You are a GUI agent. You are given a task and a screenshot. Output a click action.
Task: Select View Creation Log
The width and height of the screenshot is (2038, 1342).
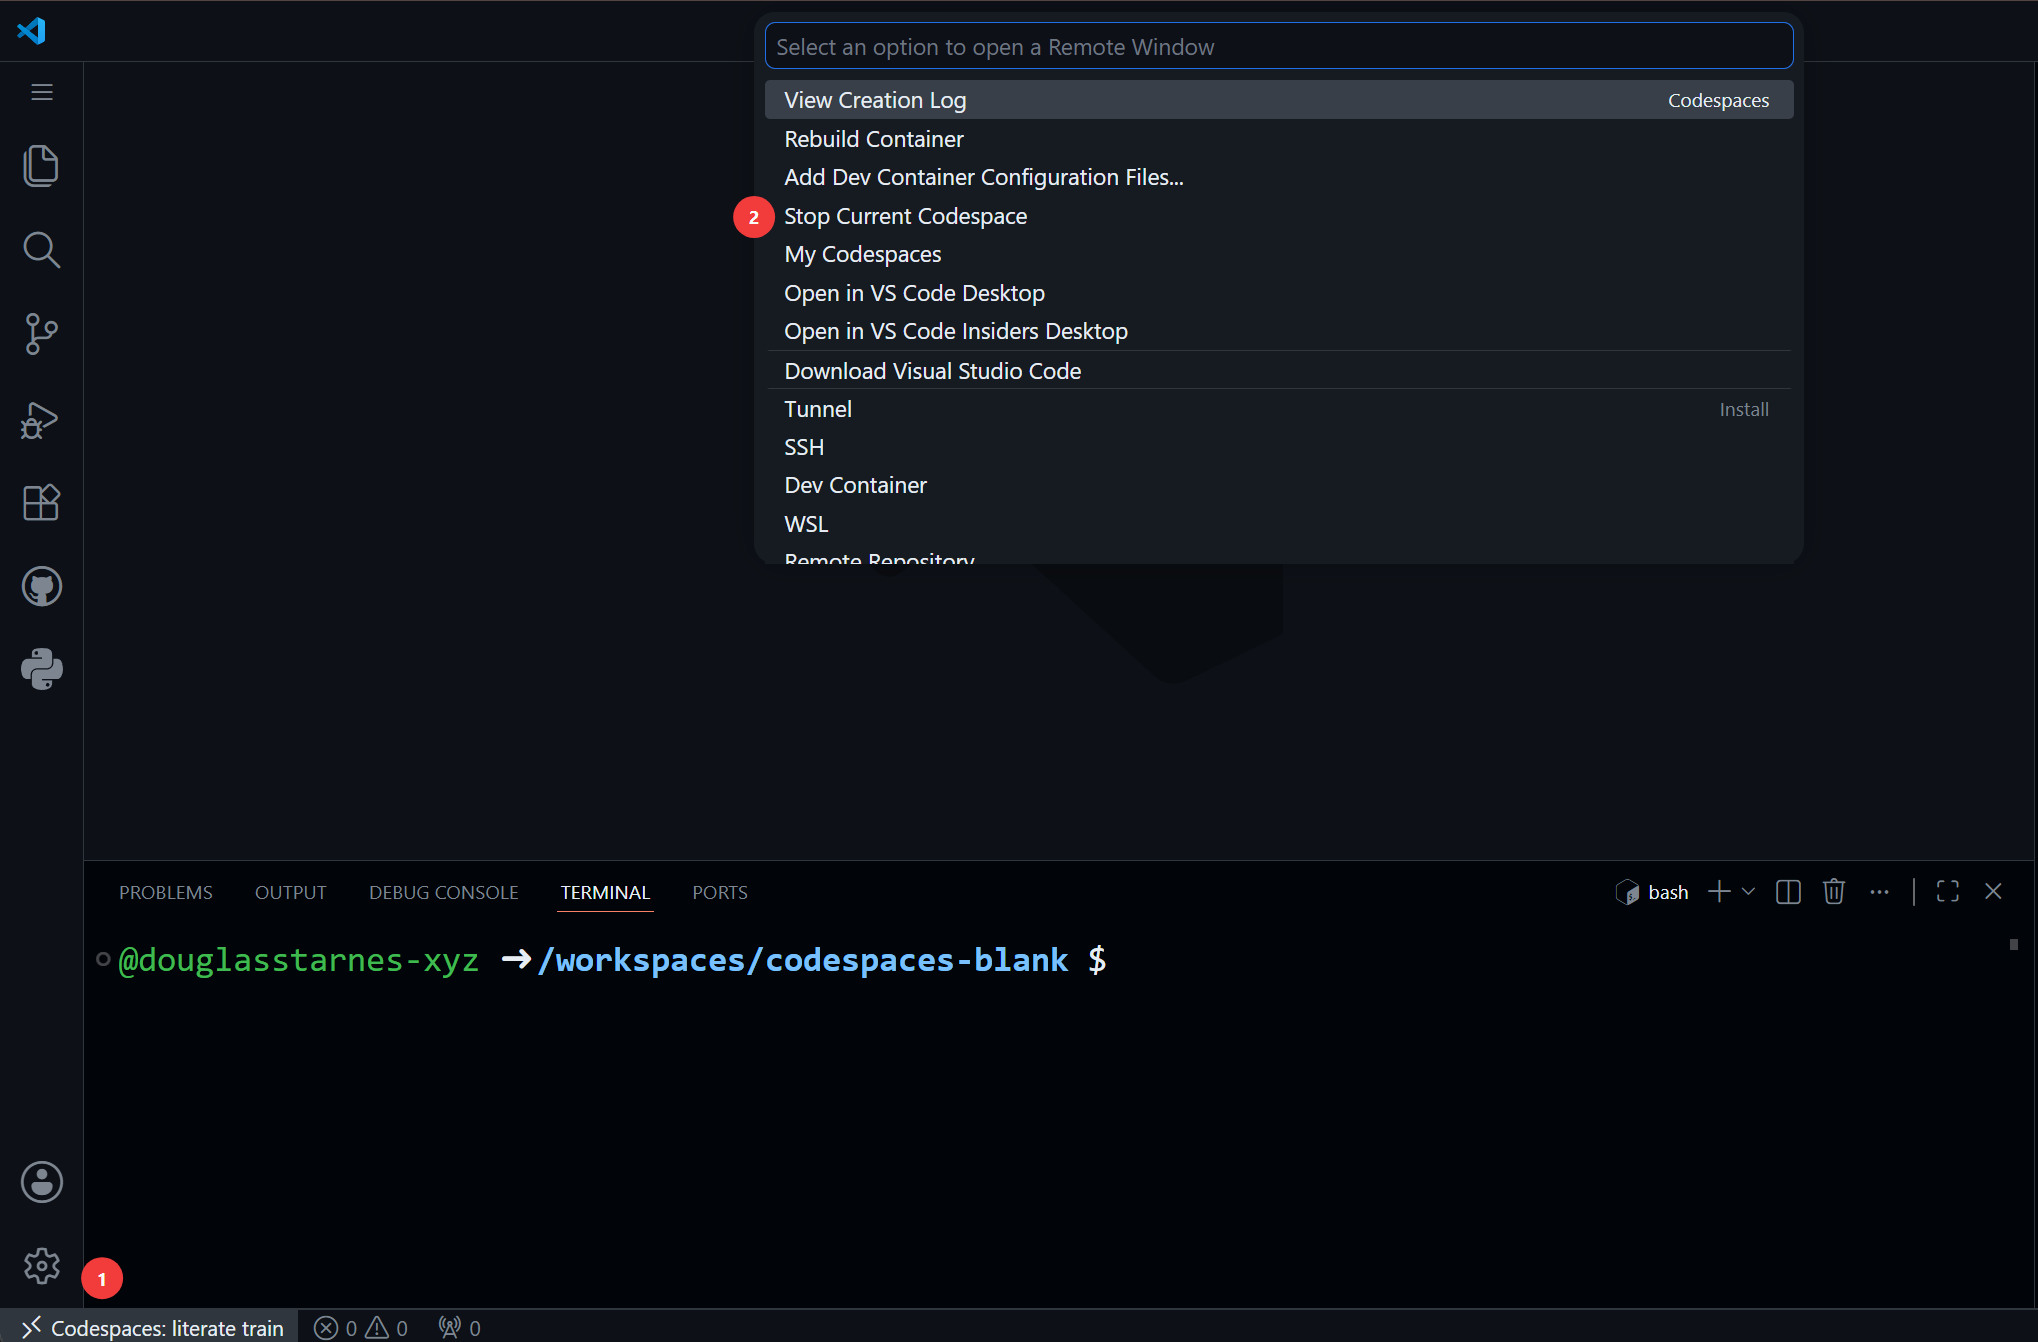1279,100
